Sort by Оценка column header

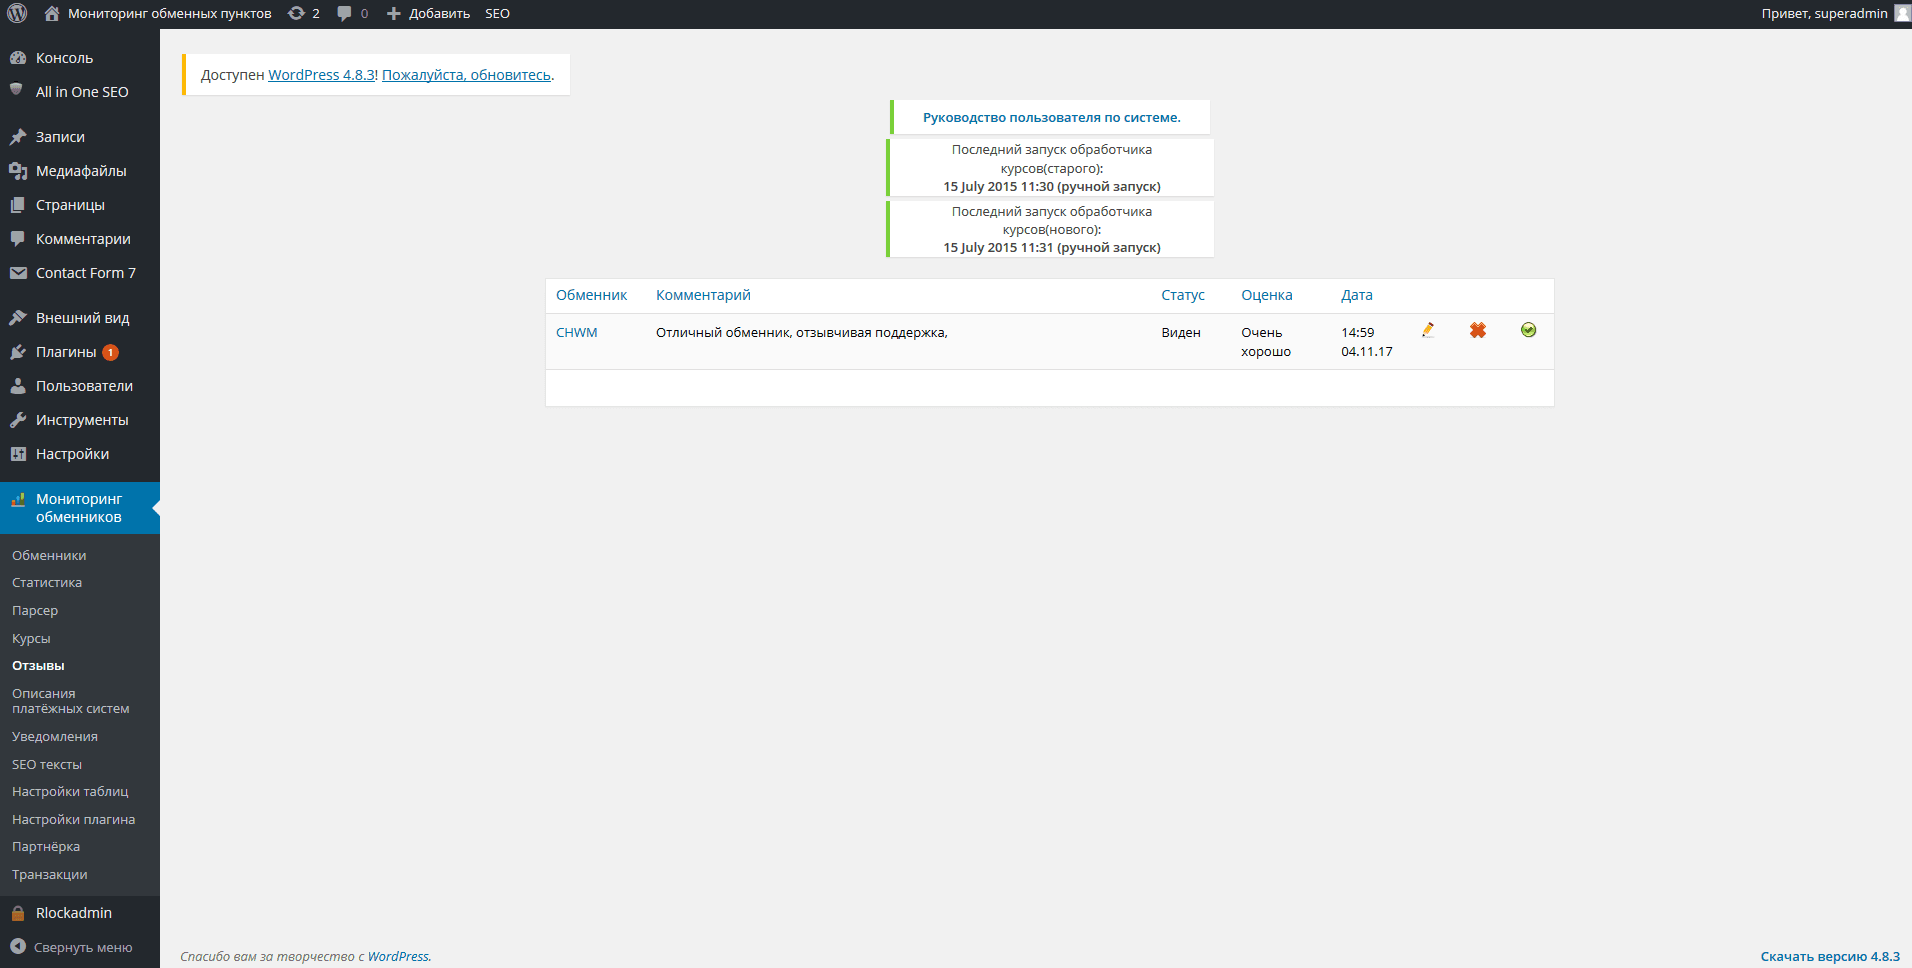[1267, 295]
